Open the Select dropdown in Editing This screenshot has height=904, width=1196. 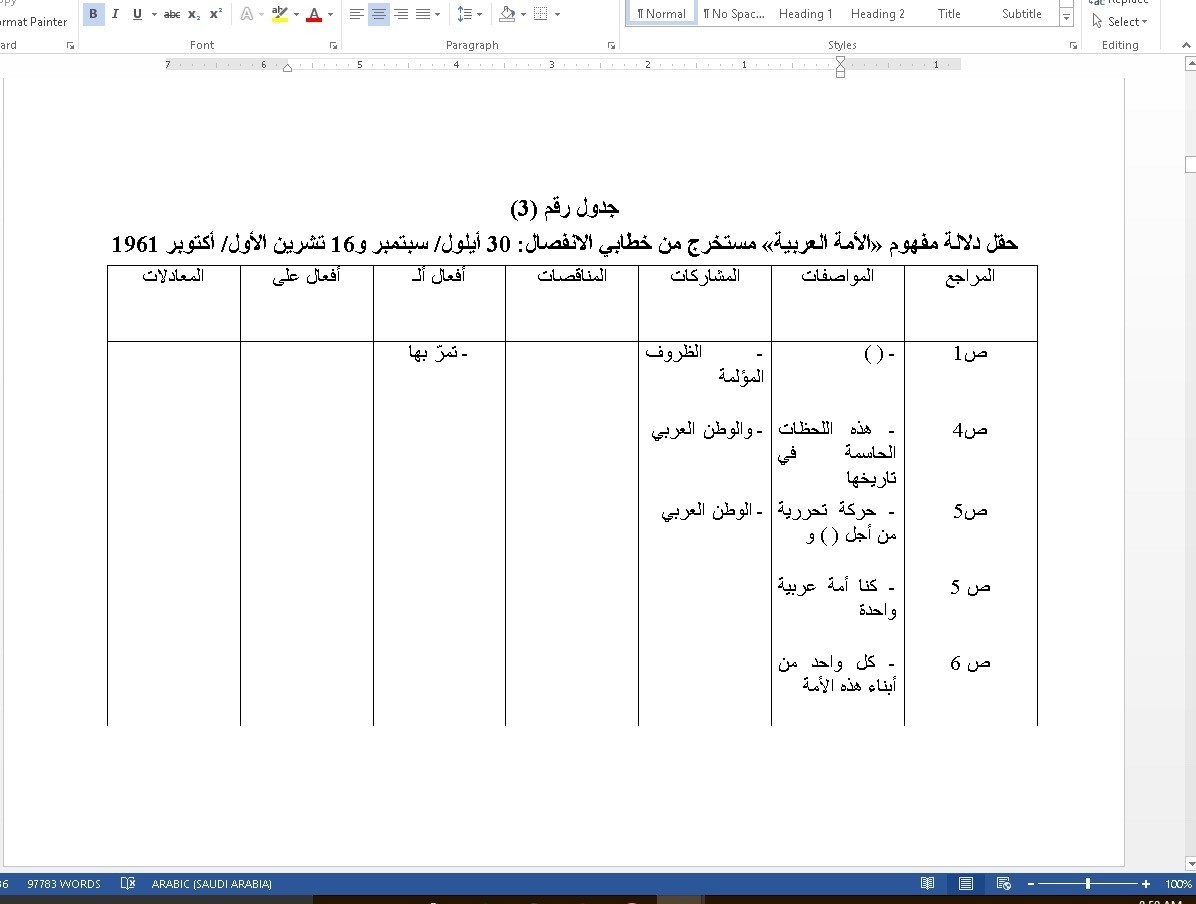coord(1120,22)
